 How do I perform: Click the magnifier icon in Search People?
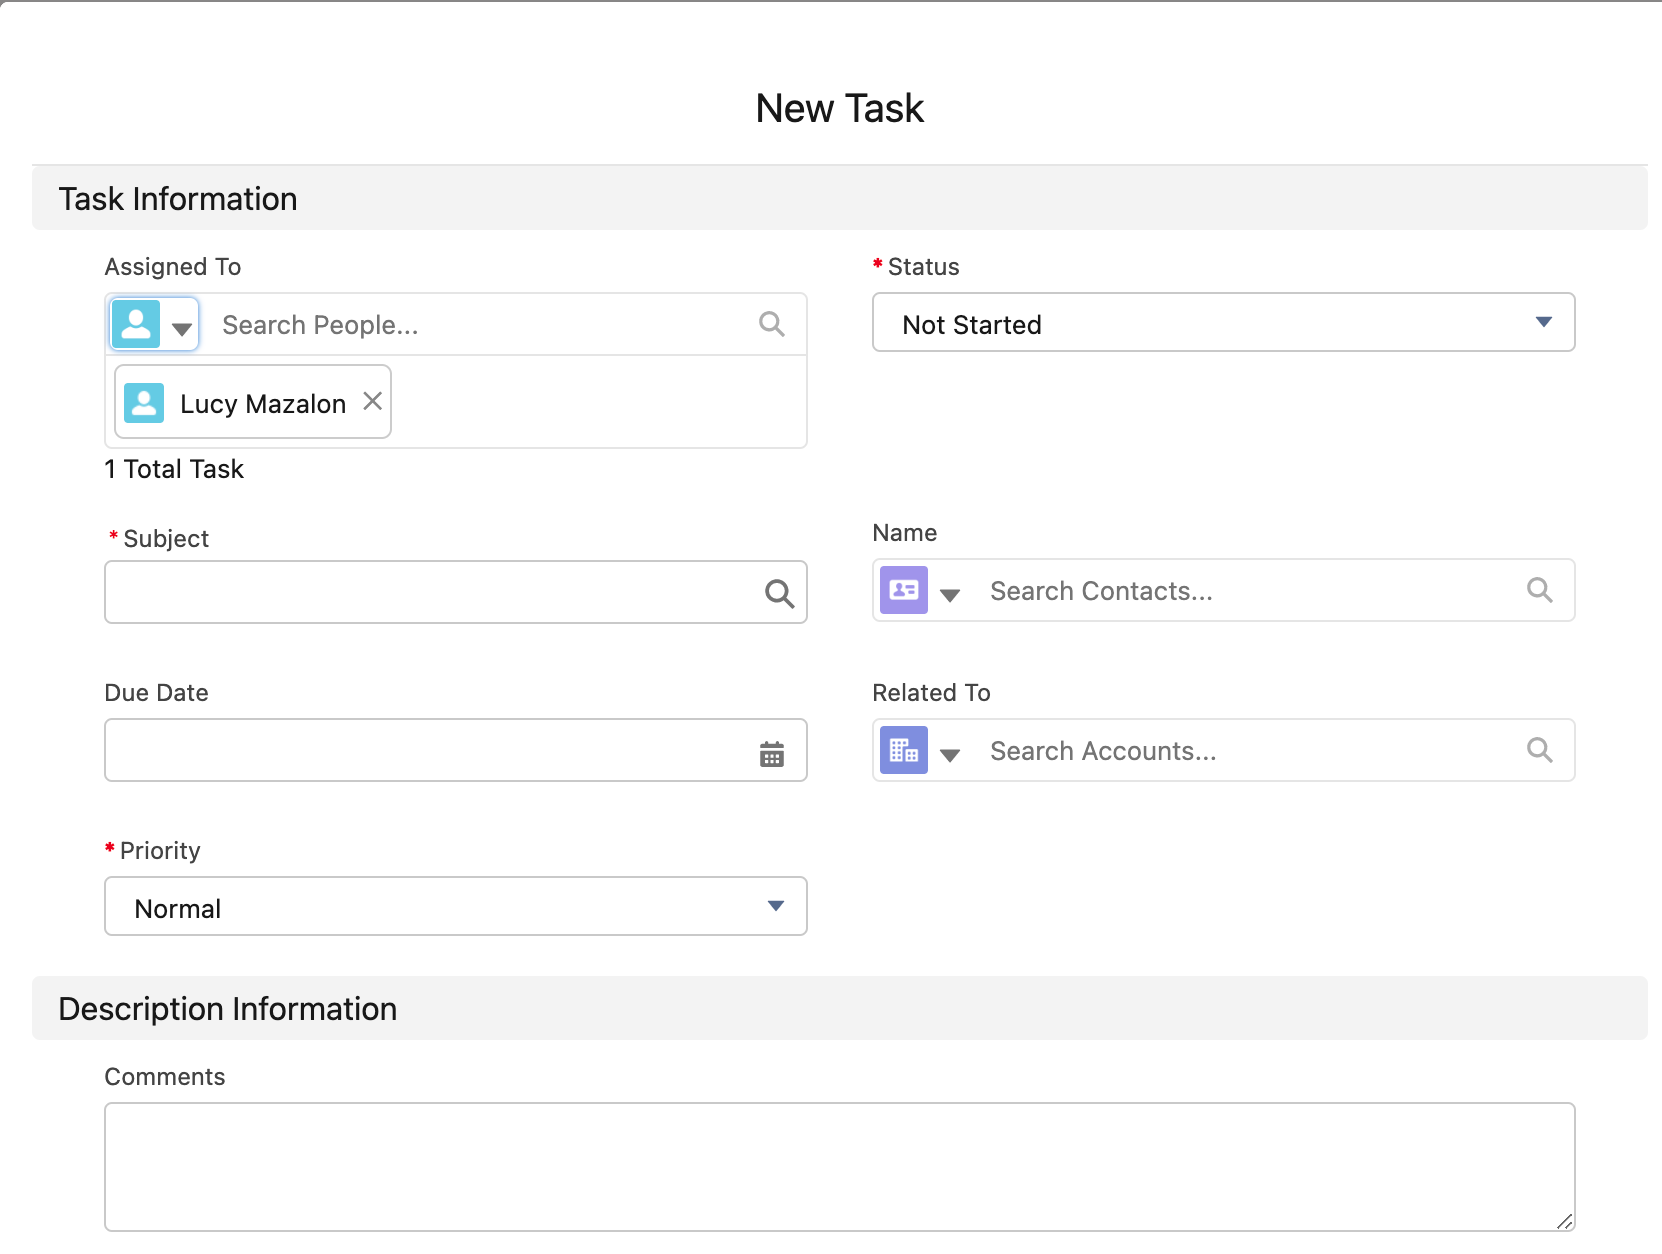coord(772,324)
